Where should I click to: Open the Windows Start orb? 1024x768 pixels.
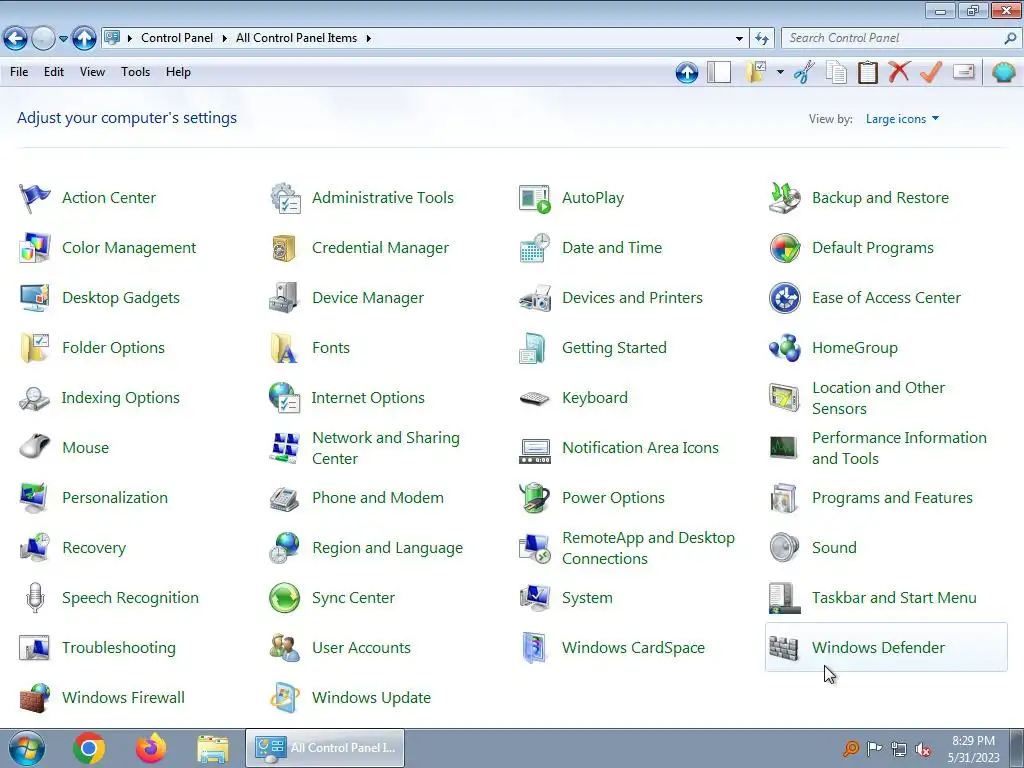click(x=27, y=748)
